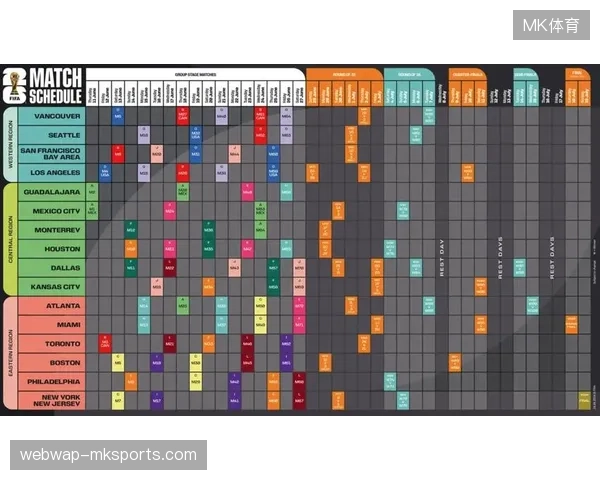The height and width of the screenshot is (480, 600).
Task: Click Boston's orange quarter-final match cell
Action: 455,362
